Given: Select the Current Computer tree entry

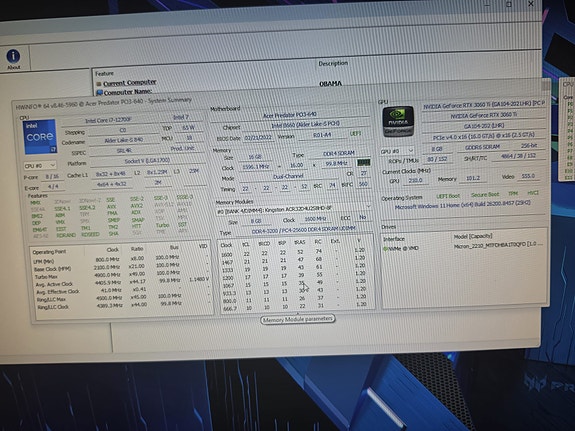Looking at the screenshot, I should tap(130, 83).
